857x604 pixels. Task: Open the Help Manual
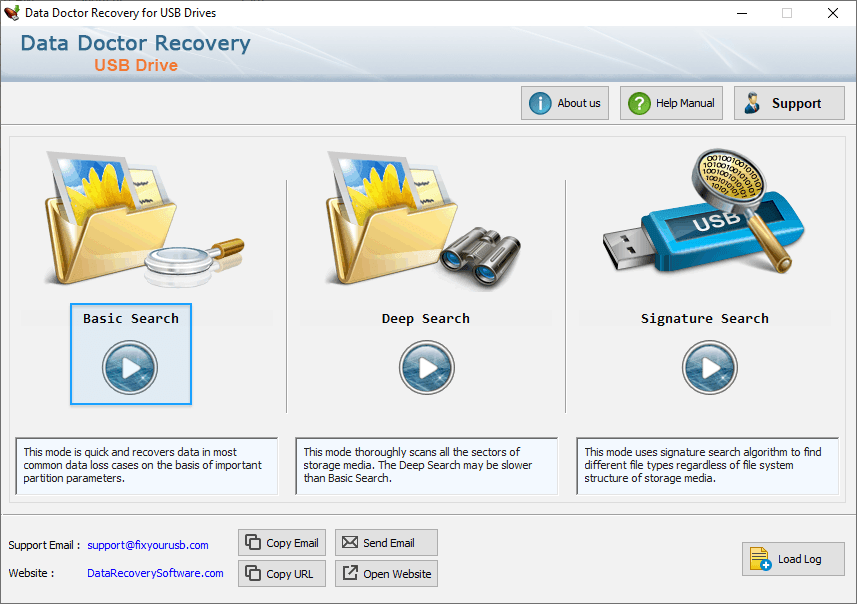click(x=671, y=103)
